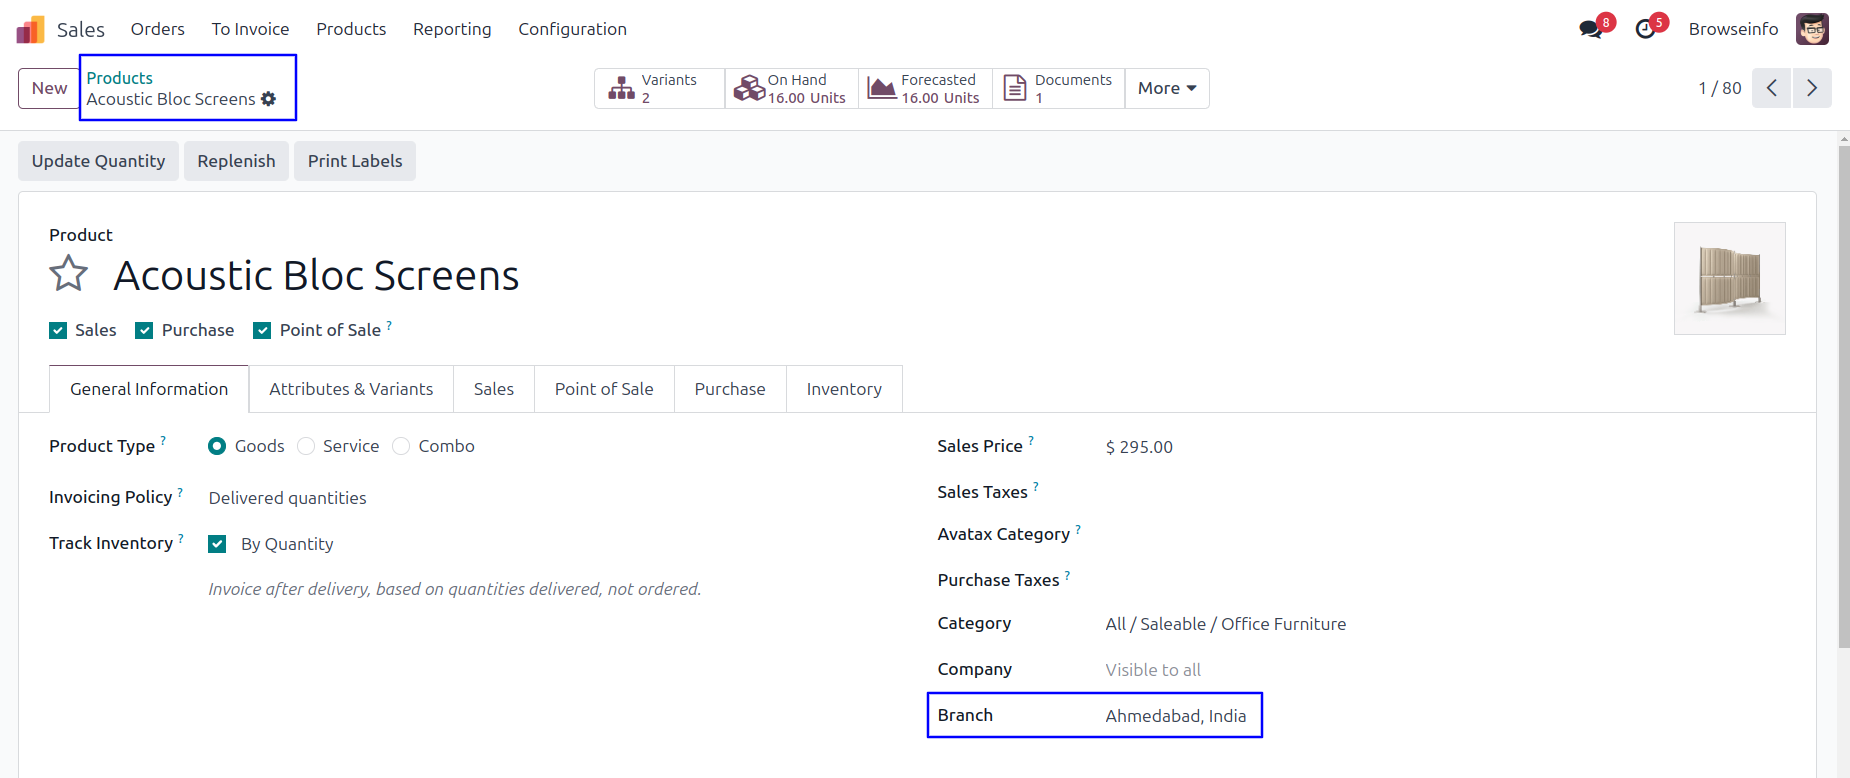Uncheck the Sales checkbox
This screenshot has height=778, width=1850.
(x=58, y=331)
